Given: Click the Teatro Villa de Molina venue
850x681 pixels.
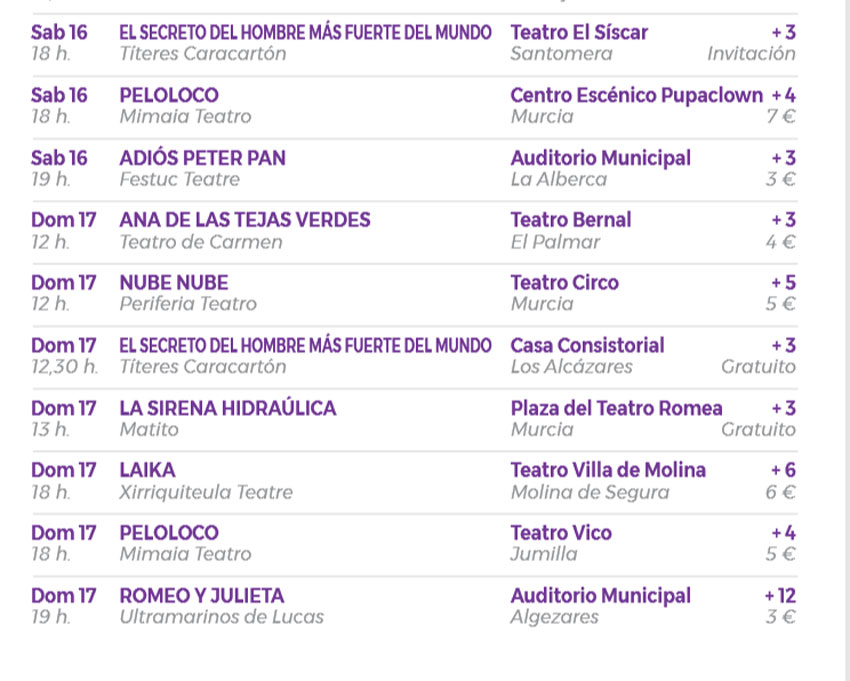Looking at the screenshot, I should point(607,470).
